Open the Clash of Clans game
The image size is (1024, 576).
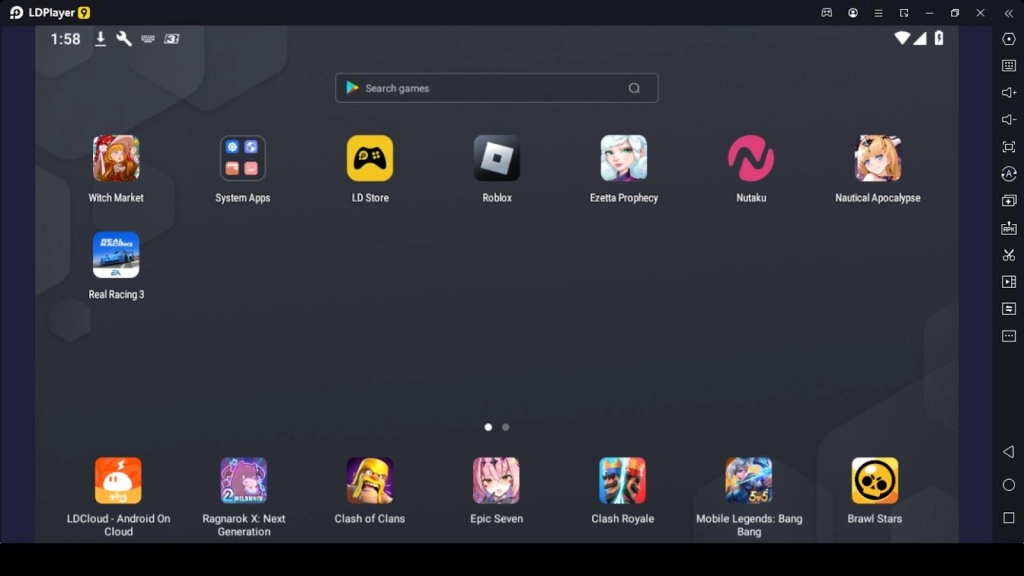pyautogui.click(x=369, y=481)
